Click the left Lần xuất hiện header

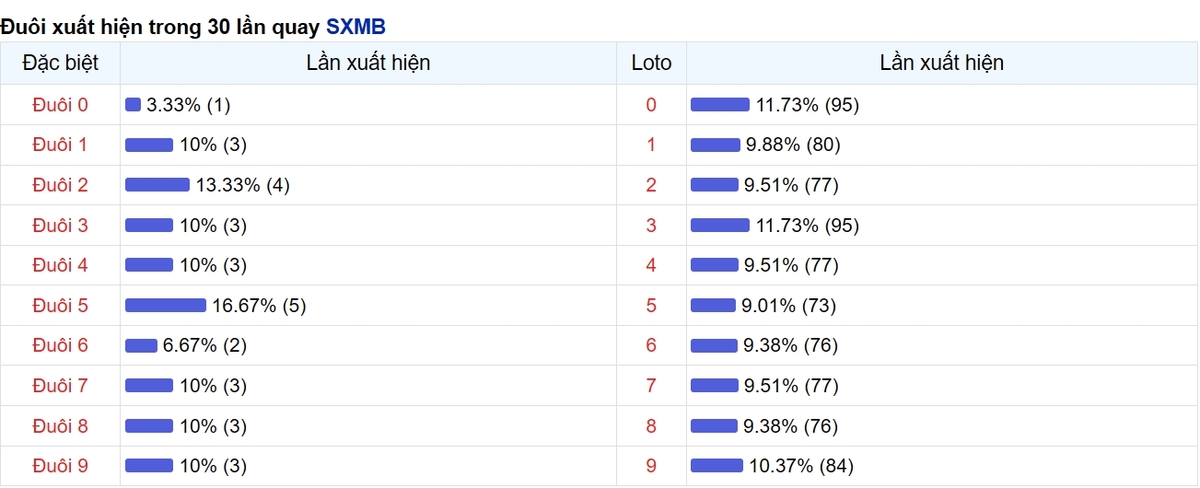(368, 63)
